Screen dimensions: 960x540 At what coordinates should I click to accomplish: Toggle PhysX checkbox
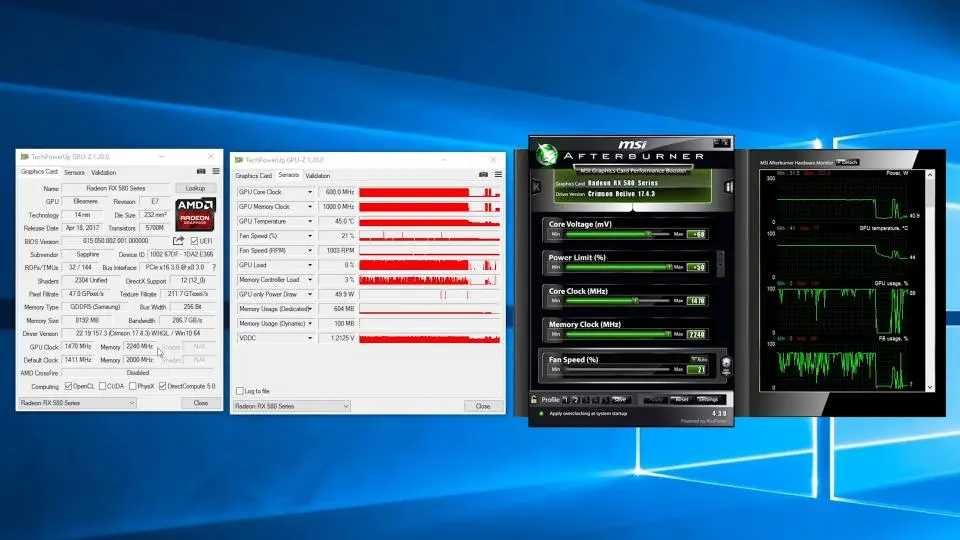[132, 386]
